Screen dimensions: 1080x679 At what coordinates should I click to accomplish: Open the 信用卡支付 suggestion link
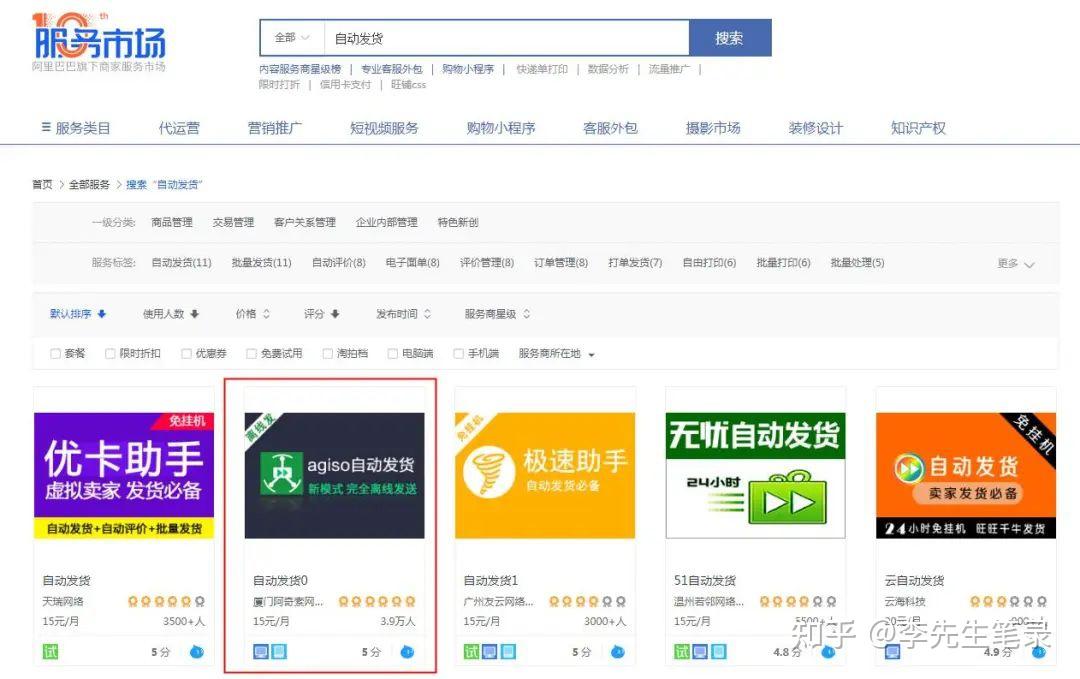(345, 85)
